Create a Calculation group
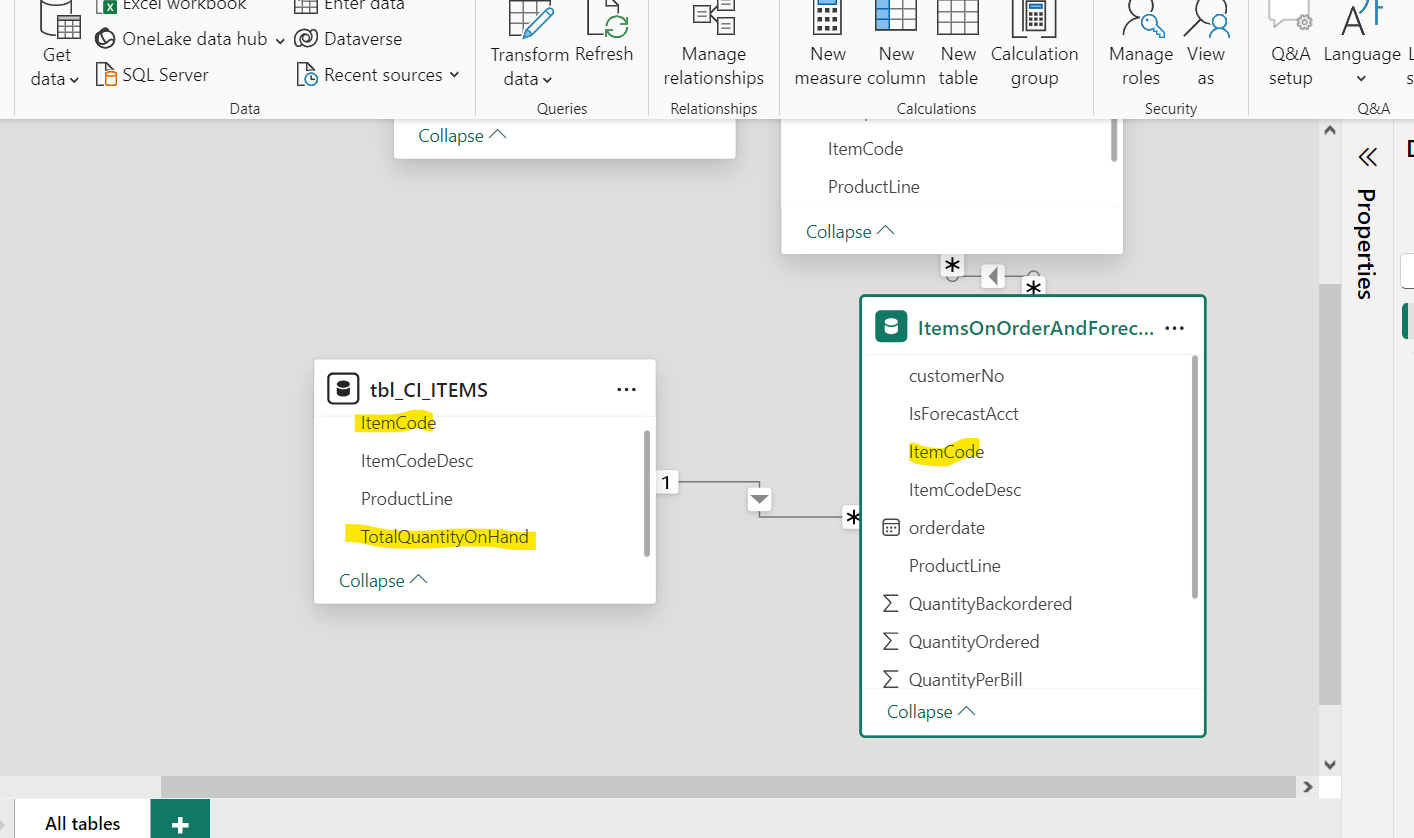This screenshot has height=838, width=1414. coord(1034,45)
